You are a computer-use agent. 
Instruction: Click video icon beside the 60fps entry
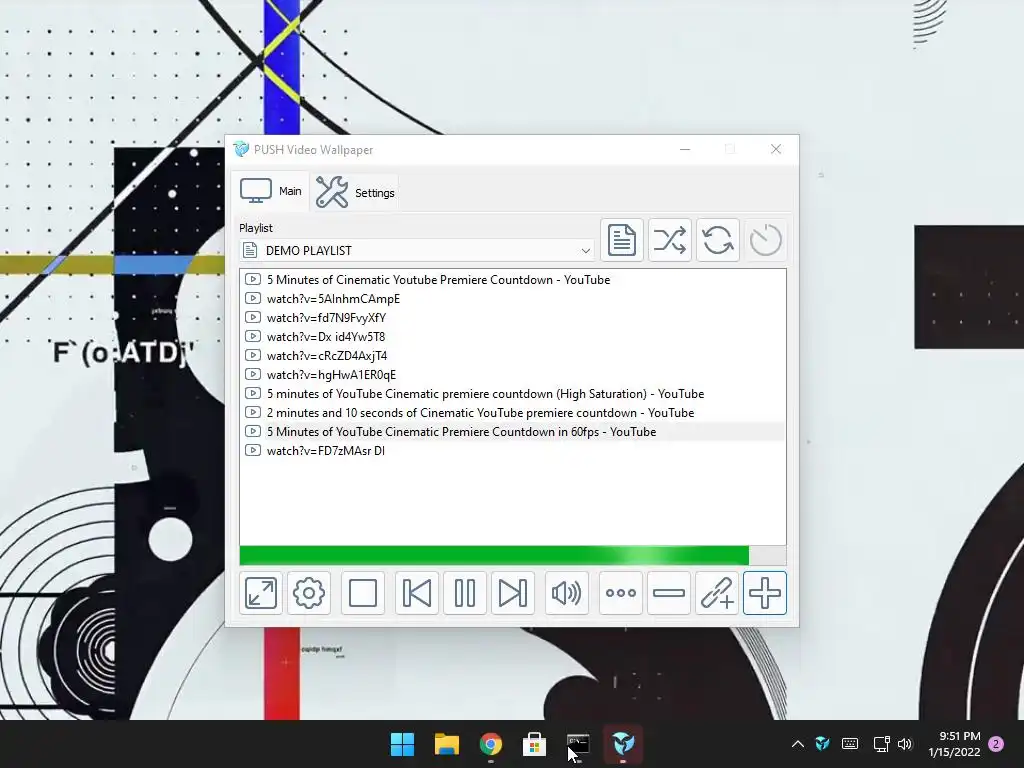click(x=253, y=432)
